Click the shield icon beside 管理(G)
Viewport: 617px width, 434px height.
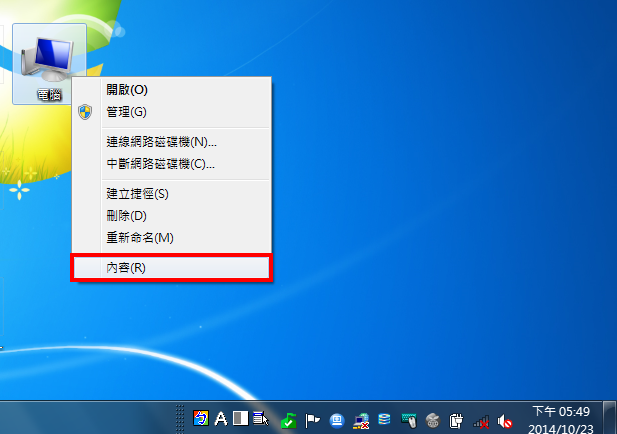85,111
